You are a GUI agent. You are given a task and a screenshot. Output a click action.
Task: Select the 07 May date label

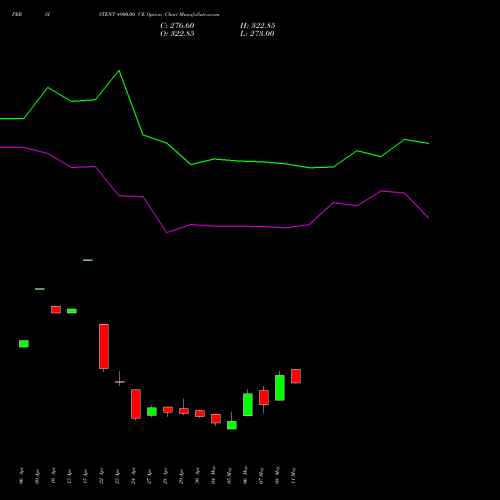(x=262, y=475)
